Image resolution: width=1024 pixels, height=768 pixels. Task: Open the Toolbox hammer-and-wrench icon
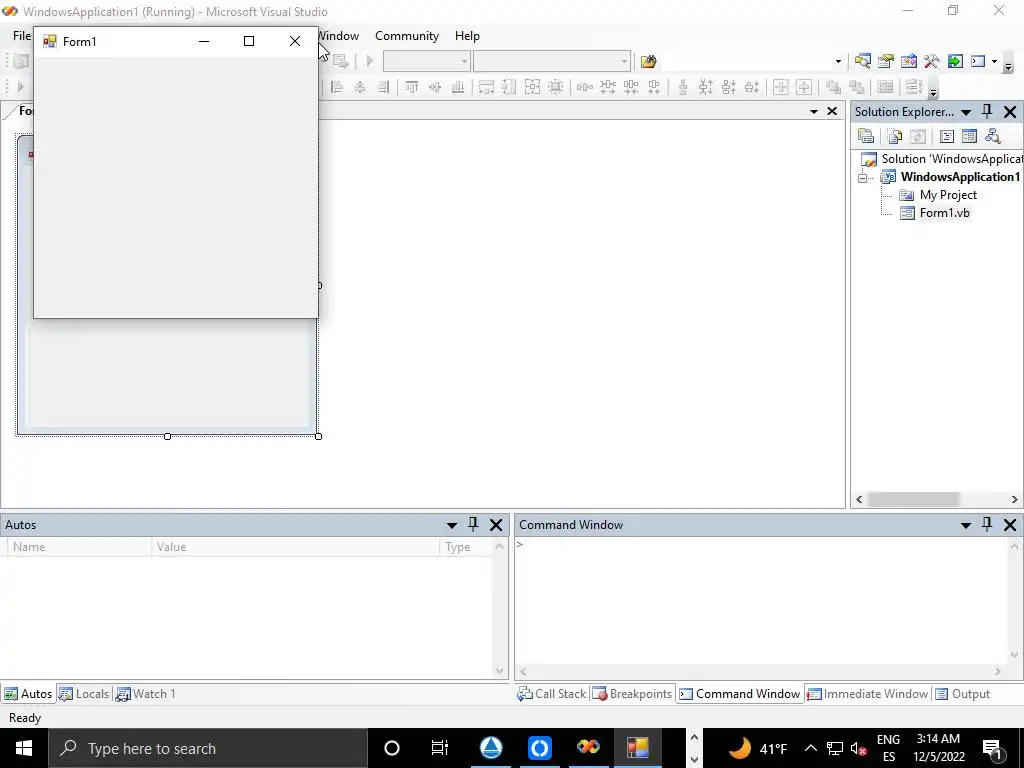pos(932,61)
